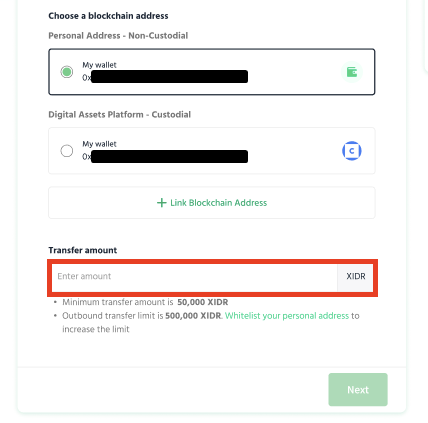Click the Transfer amount label
428x423 pixels.
(x=83, y=250)
